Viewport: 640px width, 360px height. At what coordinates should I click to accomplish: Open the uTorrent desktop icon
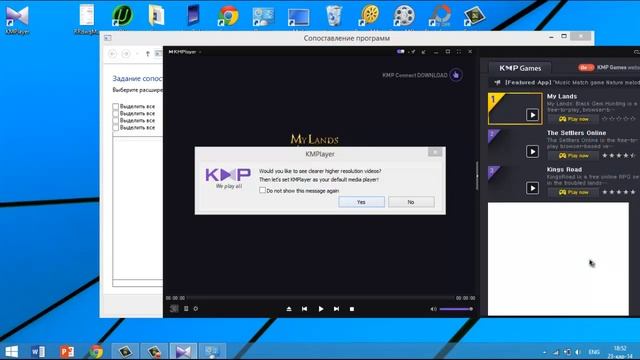tap(122, 16)
